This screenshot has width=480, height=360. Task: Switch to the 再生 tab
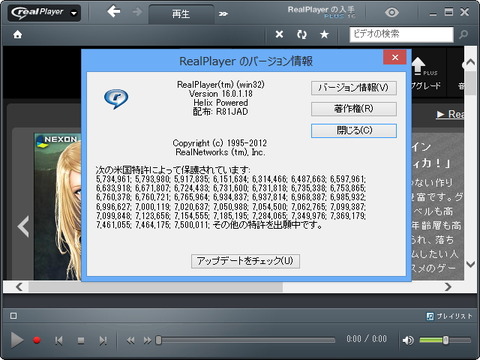point(181,14)
